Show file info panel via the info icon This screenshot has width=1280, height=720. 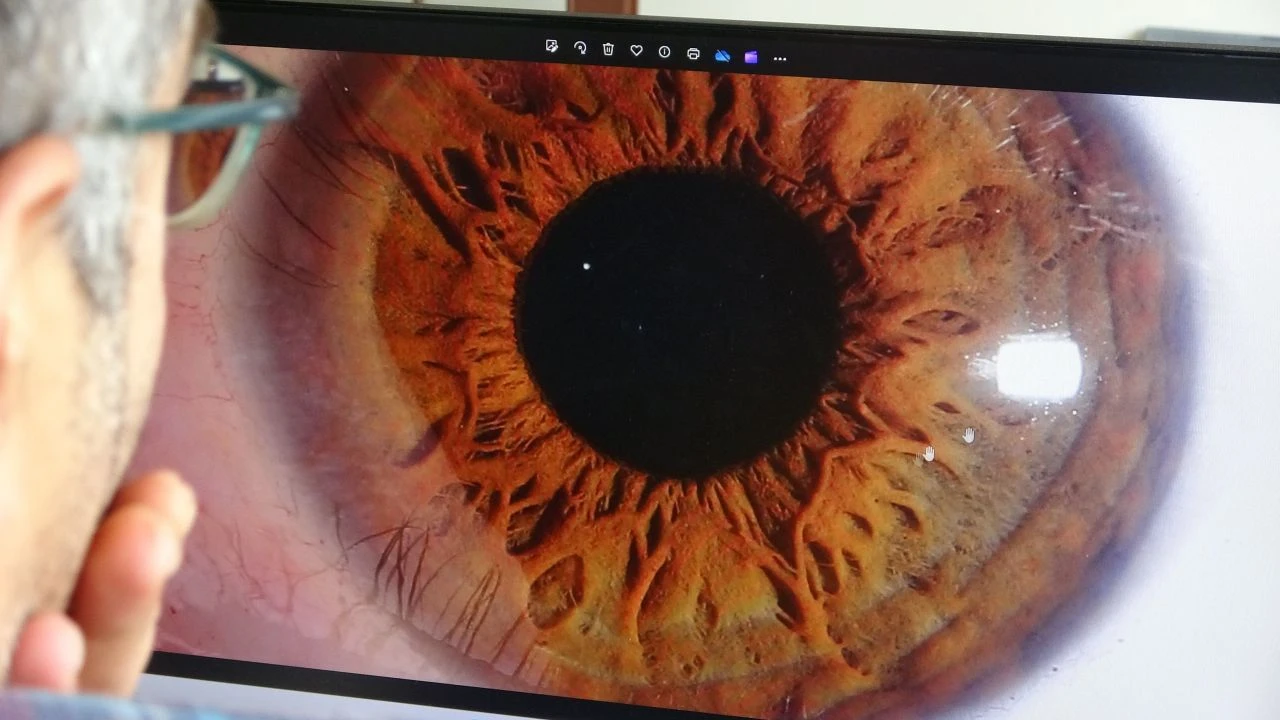click(x=664, y=52)
